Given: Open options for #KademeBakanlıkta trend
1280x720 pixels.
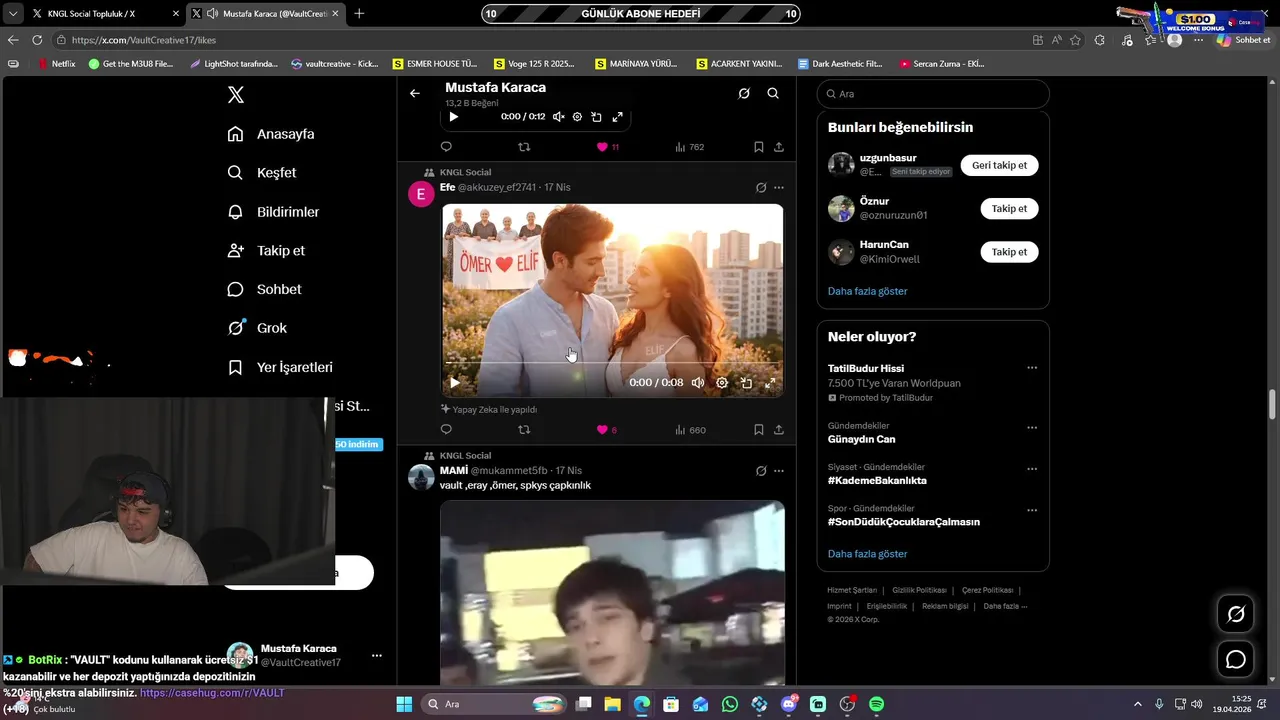Looking at the screenshot, I should pos(1031,468).
